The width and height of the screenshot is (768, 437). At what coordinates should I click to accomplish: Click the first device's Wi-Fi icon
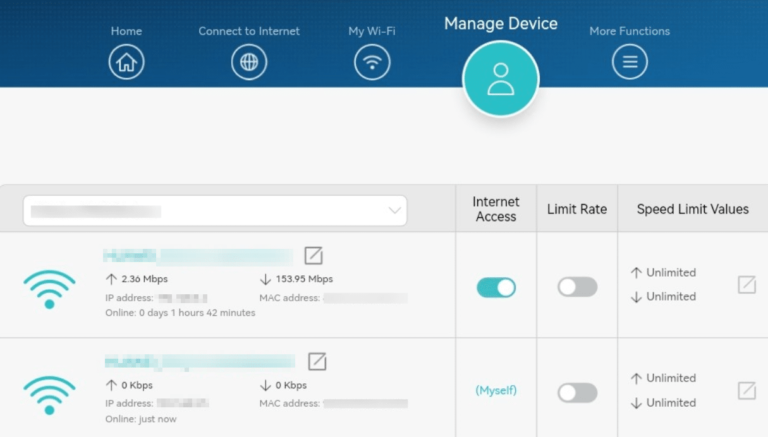[x=49, y=288]
